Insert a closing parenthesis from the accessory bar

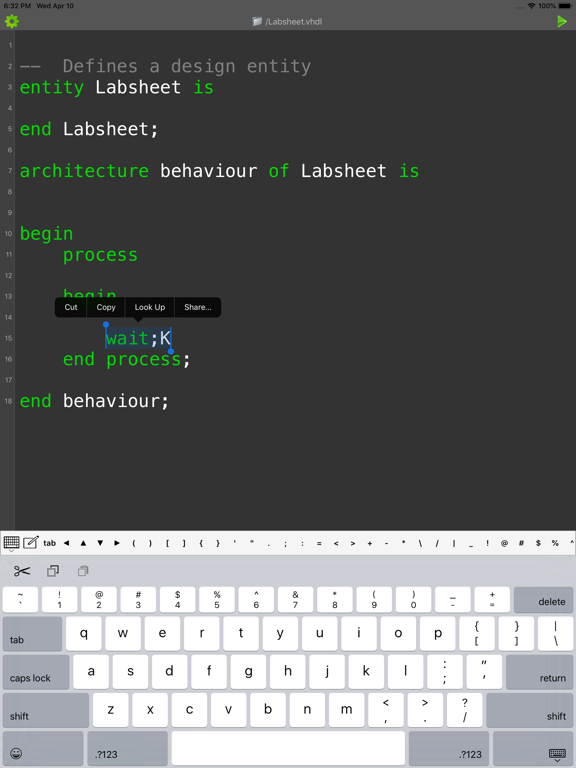[x=150, y=543]
